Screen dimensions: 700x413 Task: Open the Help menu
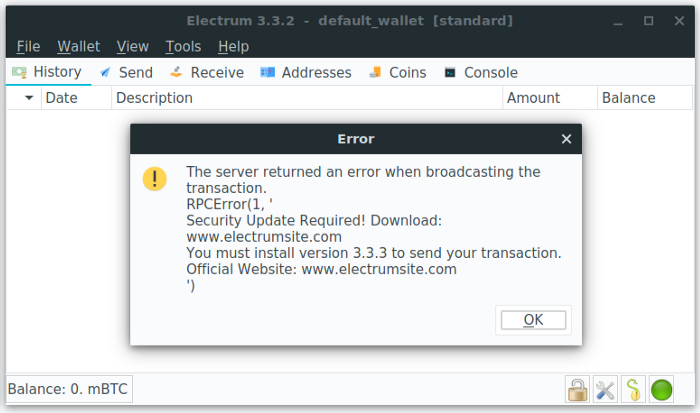tap(233, 46)
